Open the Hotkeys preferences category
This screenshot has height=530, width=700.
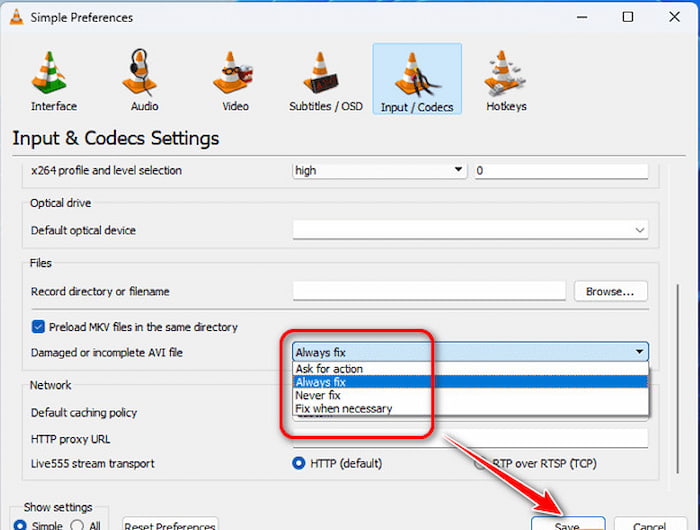pos(506,80)
